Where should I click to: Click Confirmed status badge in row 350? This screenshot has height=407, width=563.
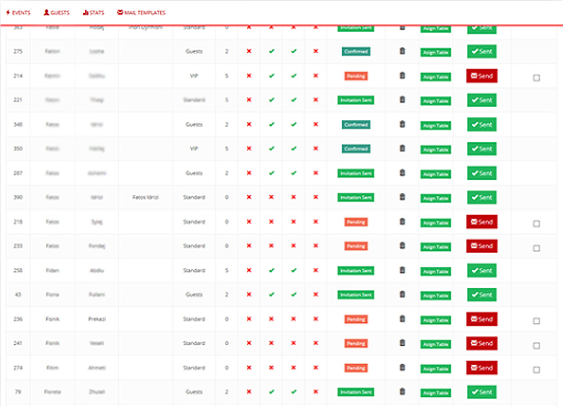coord(356,149)
